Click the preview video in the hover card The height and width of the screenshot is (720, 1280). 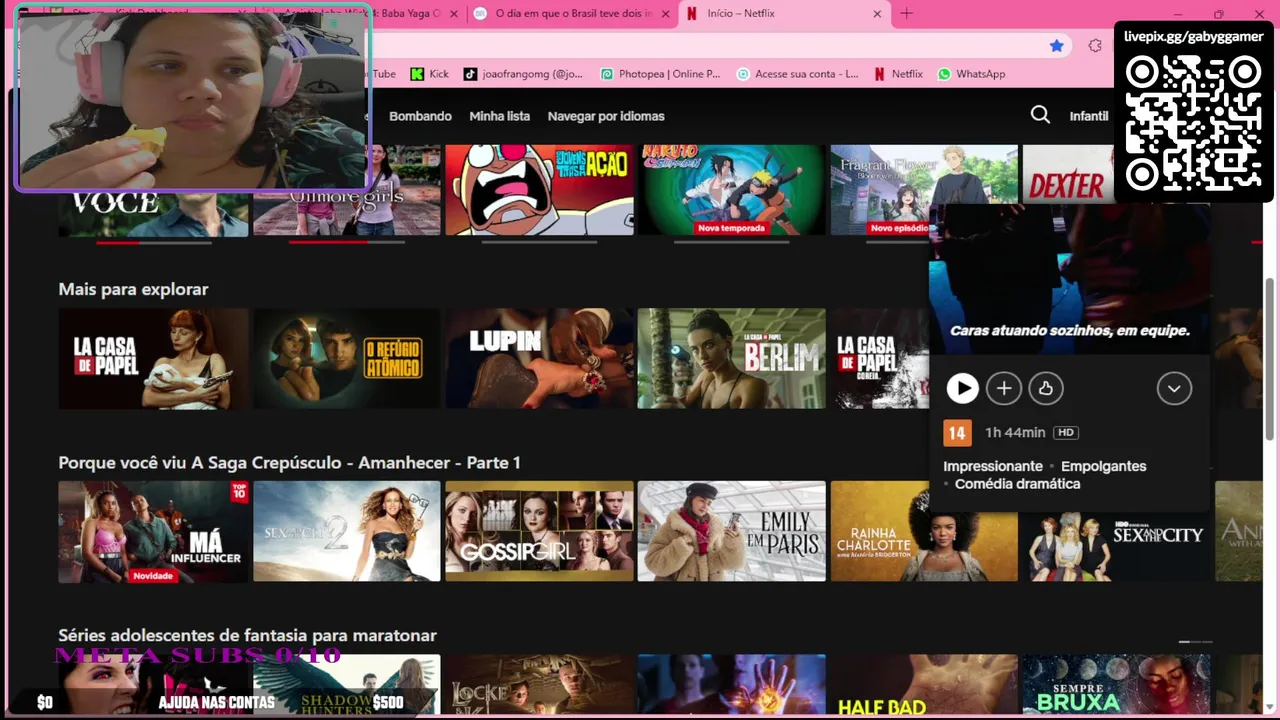click(1069, 280)
